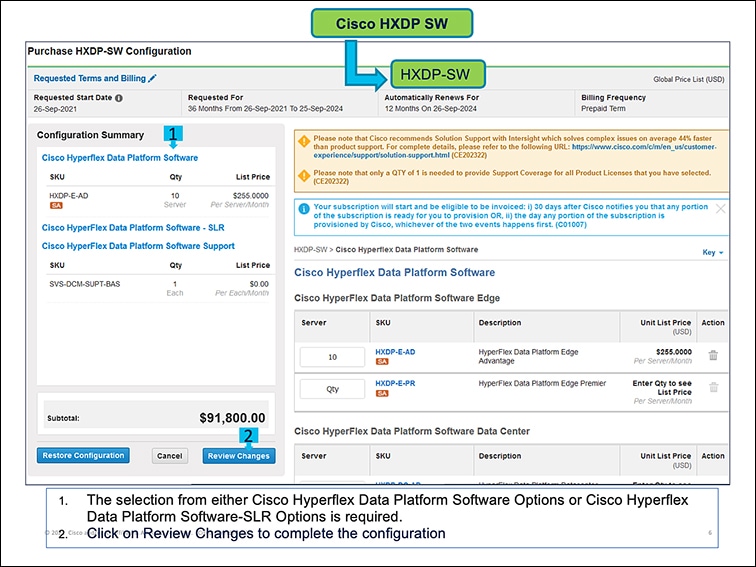Screen dimensions: 756x567
Task: Click the 12 Months auto-renew value
Action: click(x=430, y=108)
